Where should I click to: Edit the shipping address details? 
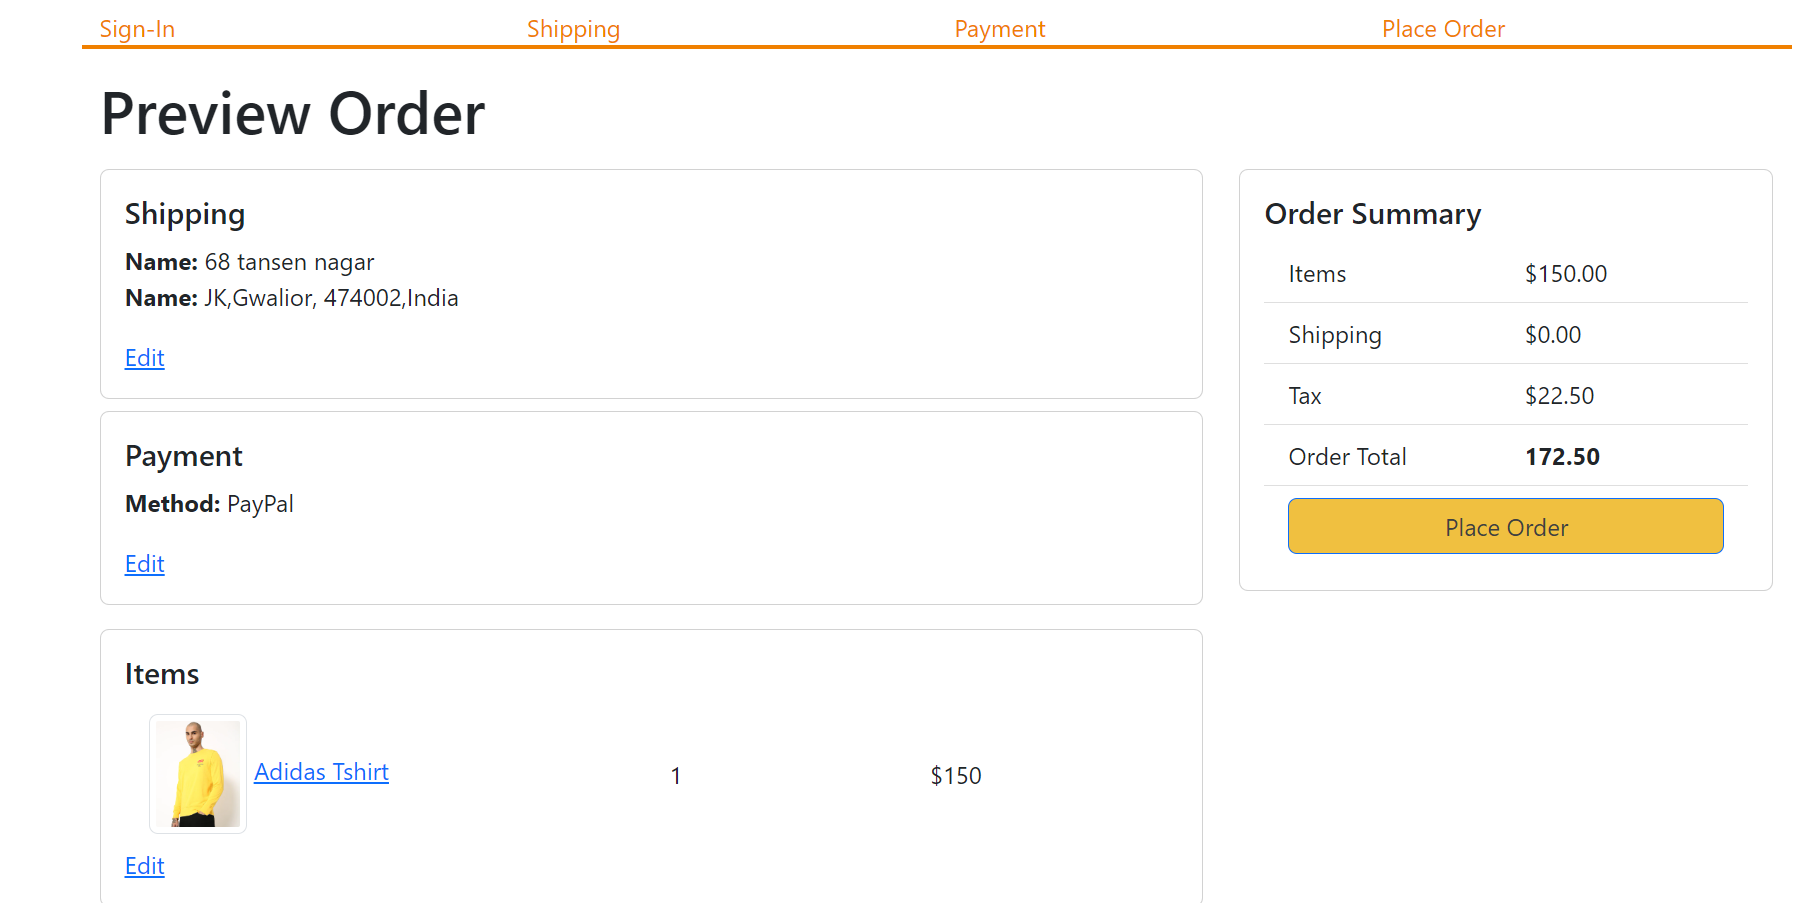pyautogui.click(x=144, y=357)
